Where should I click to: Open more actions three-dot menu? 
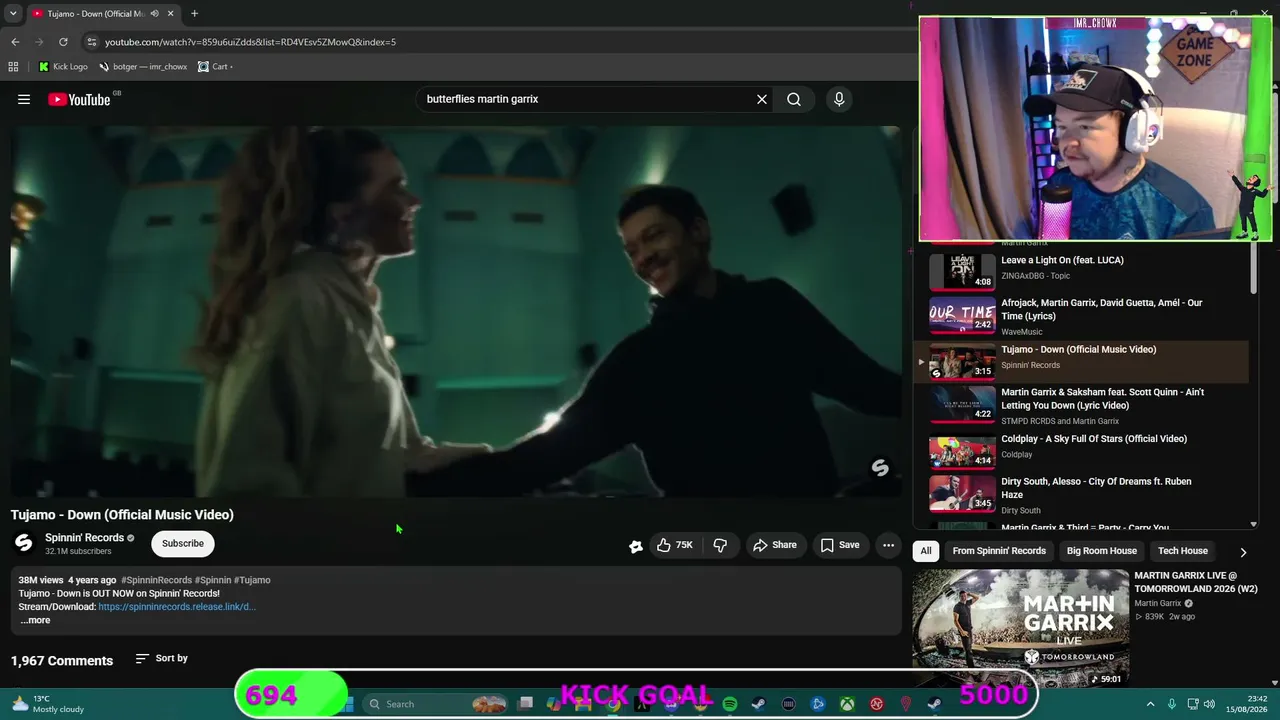point(888,545)
